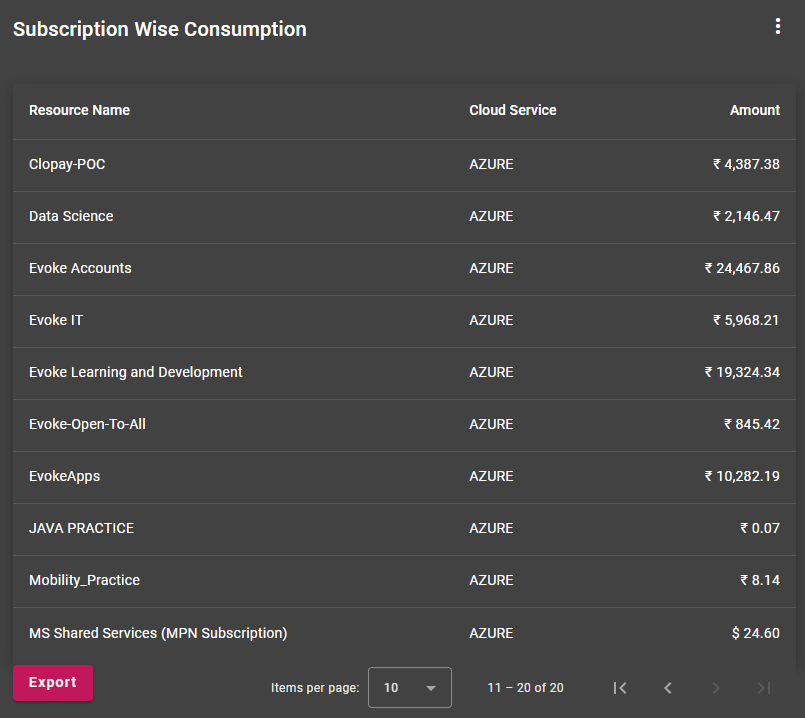Click the next page arrow
This screenshot has width=805, height=718.
[x=716, y=688]
